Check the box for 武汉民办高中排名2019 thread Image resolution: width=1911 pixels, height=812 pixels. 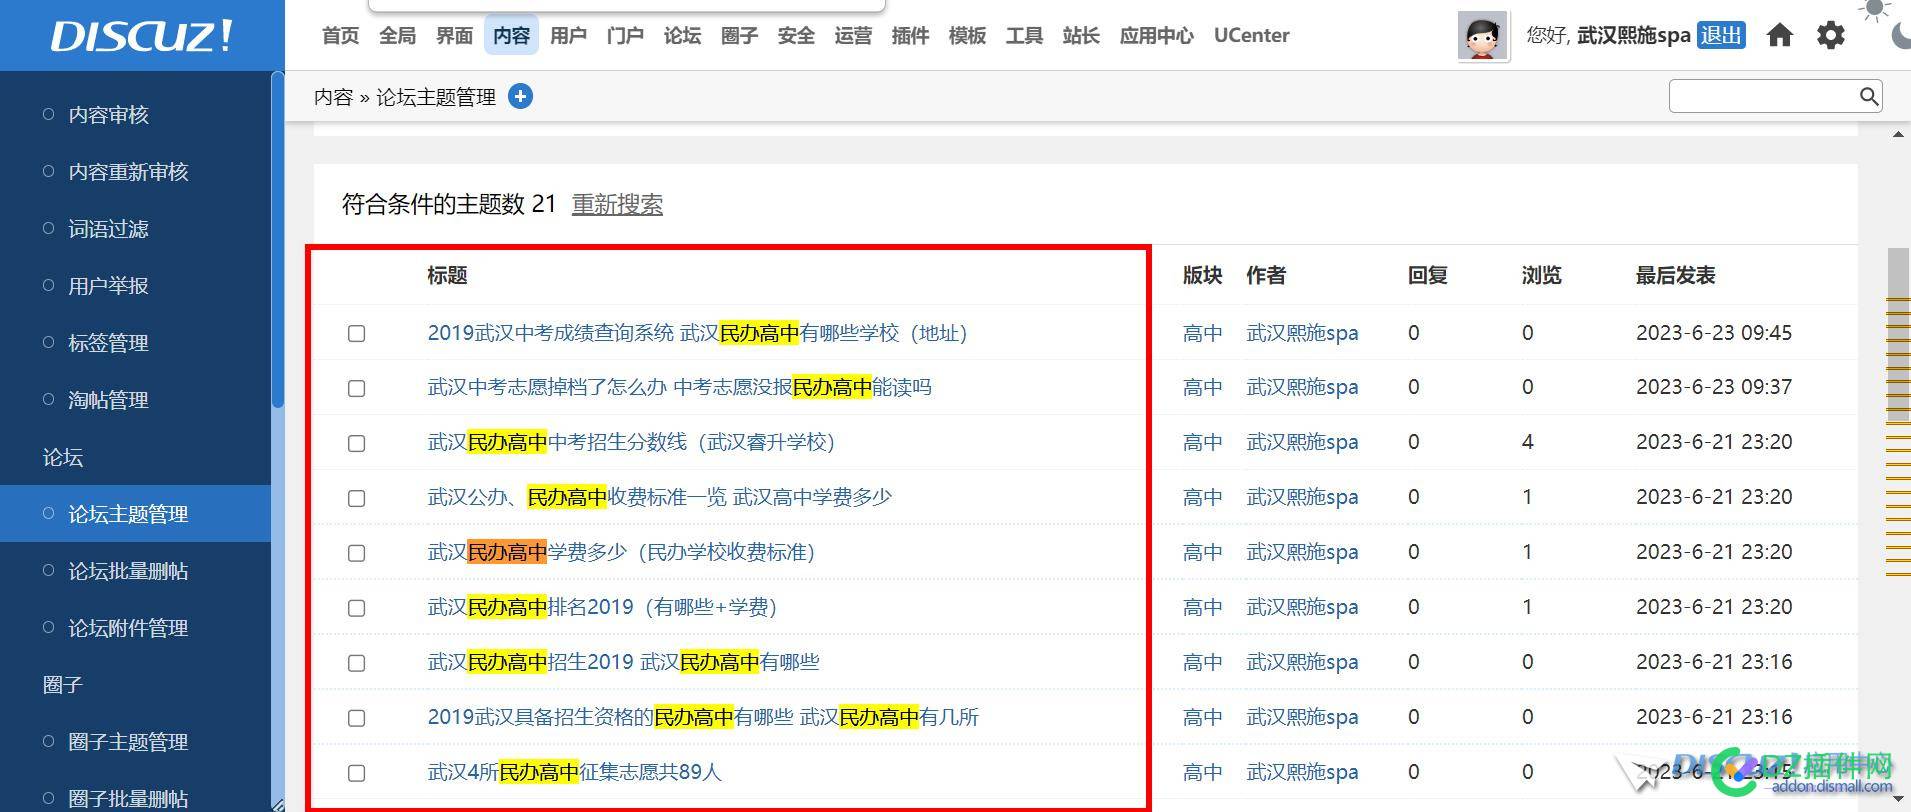pos(356,608)
